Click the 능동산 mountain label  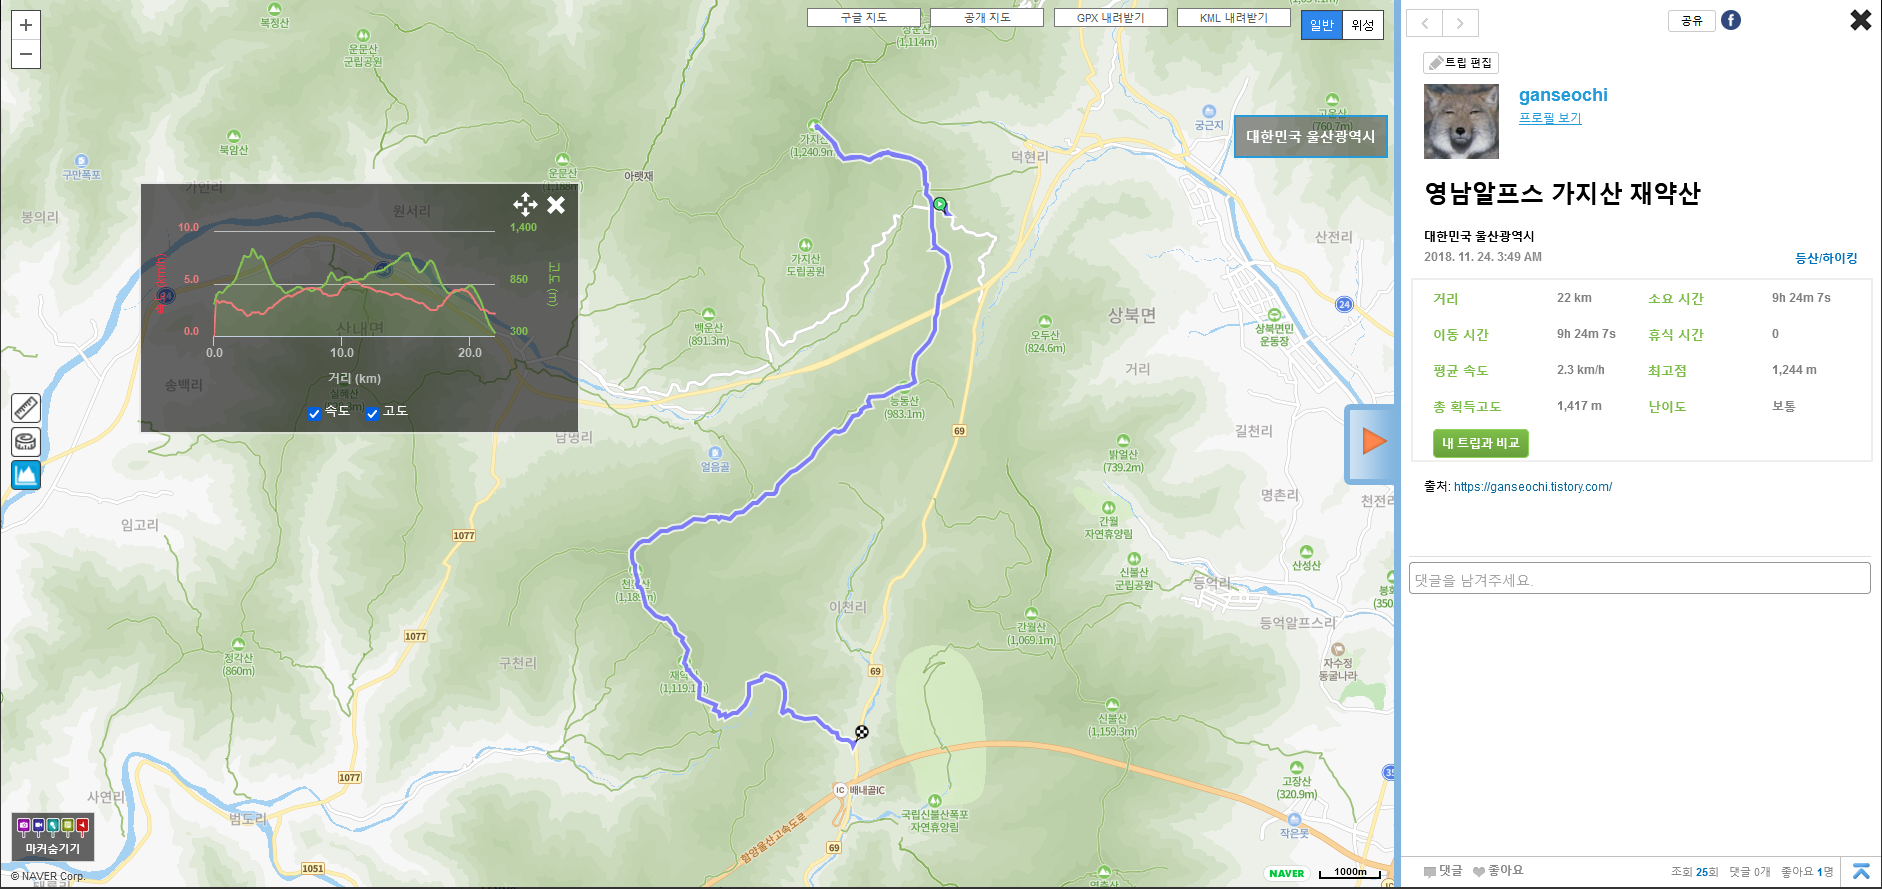pos(904,407)
